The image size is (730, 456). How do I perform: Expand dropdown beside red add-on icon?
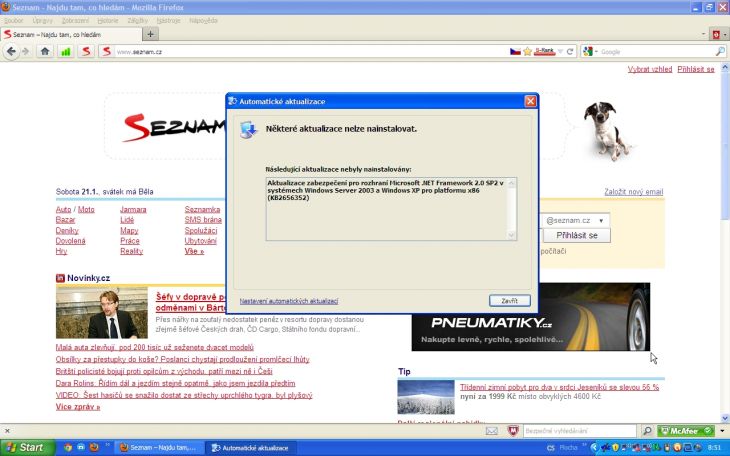(x=725, y=34)
